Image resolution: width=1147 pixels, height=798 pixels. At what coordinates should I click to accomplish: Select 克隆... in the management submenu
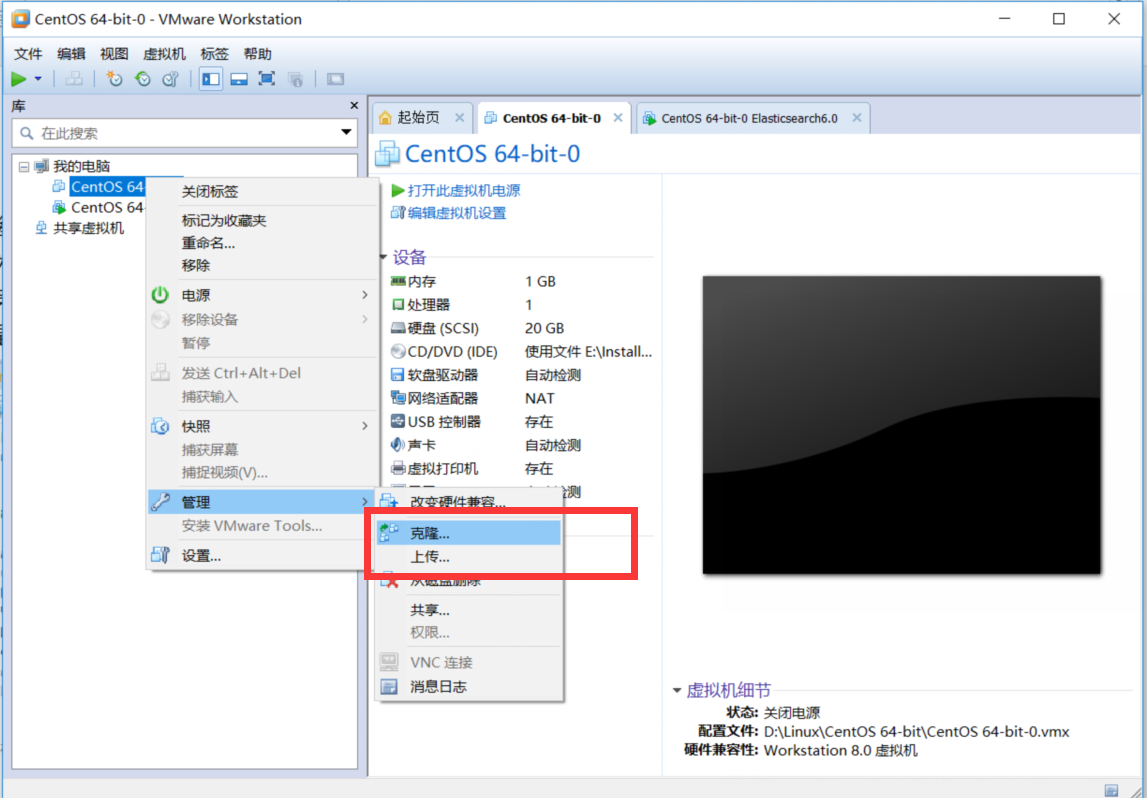(430, 534)
